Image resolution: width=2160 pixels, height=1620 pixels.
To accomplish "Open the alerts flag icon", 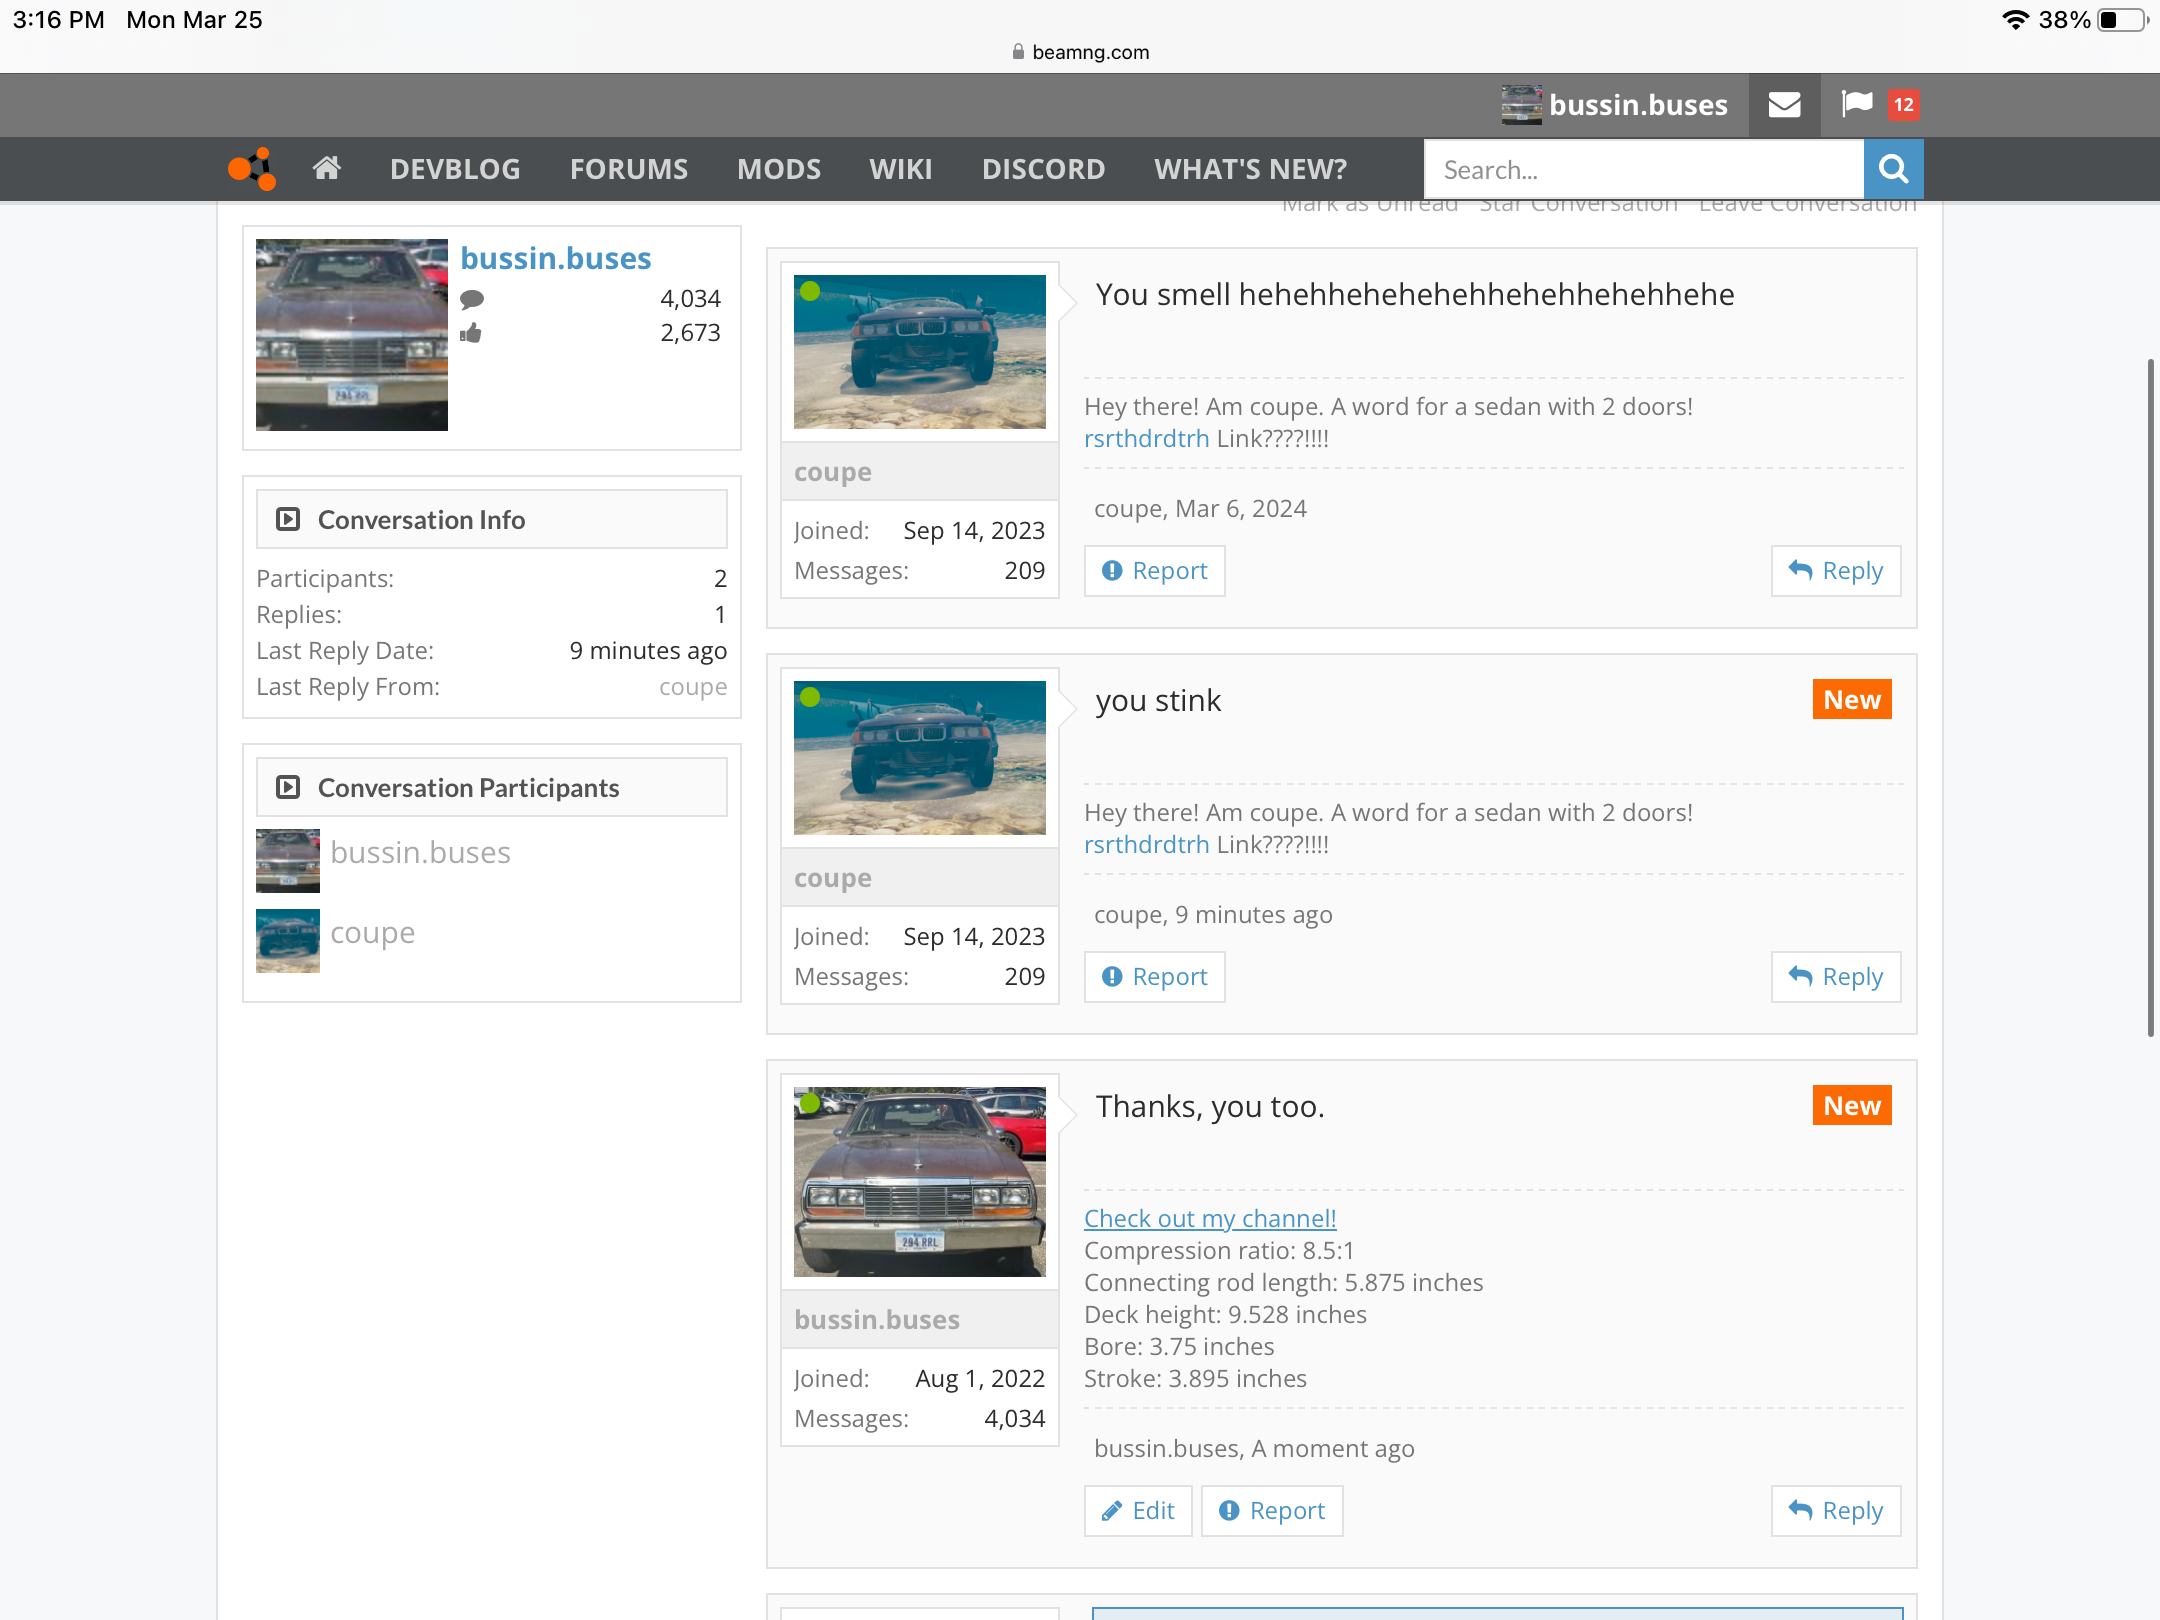I will tap(1857, 104).
